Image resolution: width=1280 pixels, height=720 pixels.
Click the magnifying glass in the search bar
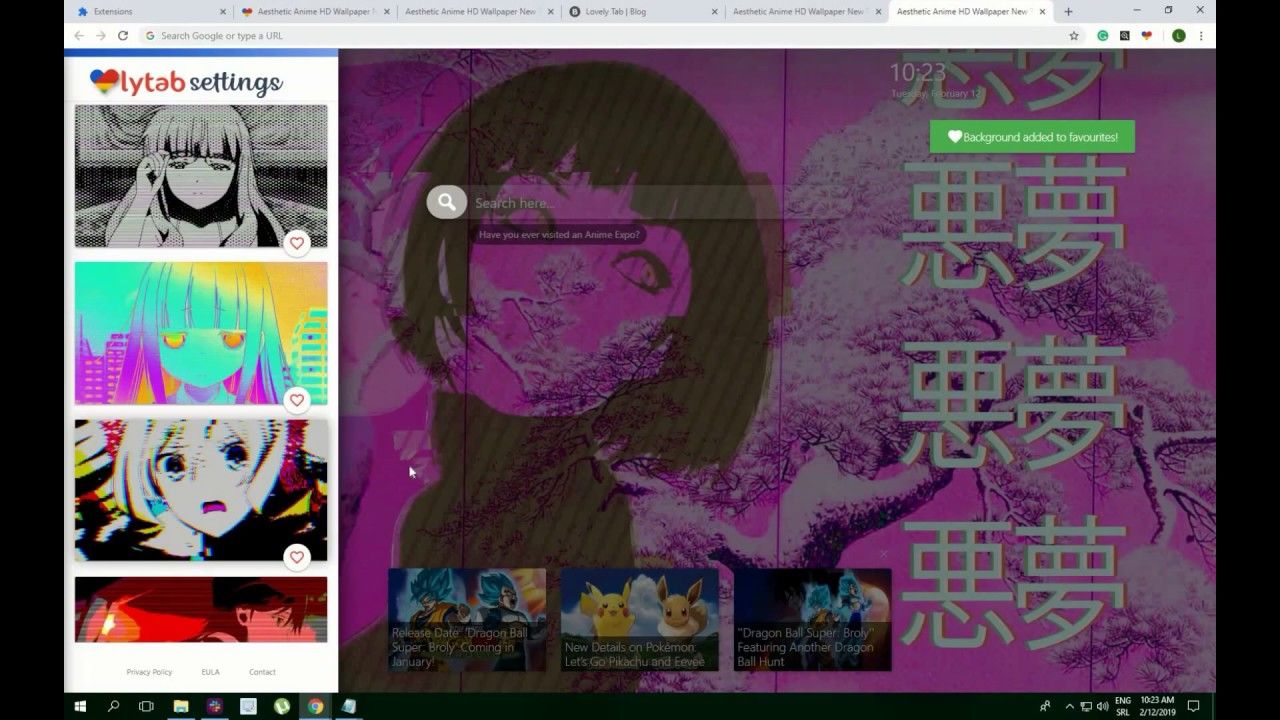click(446, 202)
